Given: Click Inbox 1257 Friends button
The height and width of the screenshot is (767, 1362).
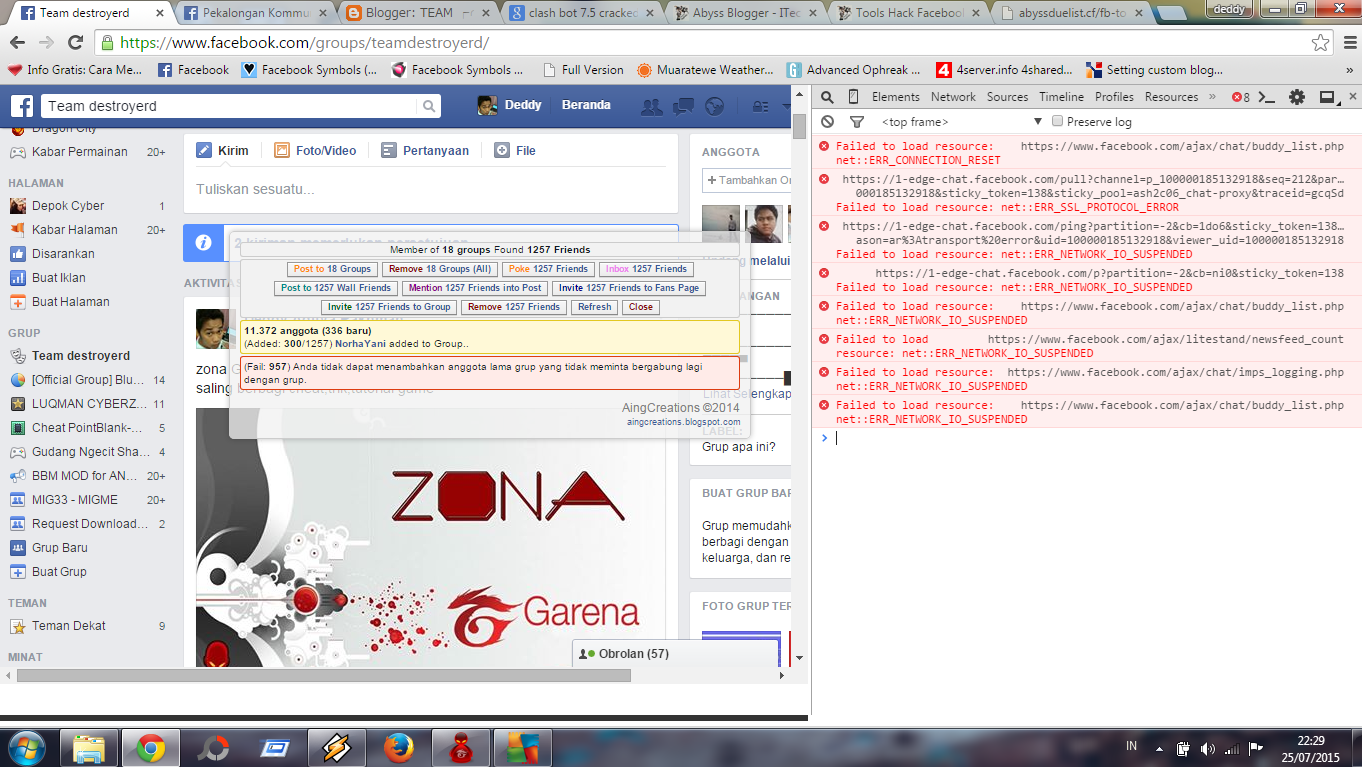Looking at the screenshot, I should [646, 269].
